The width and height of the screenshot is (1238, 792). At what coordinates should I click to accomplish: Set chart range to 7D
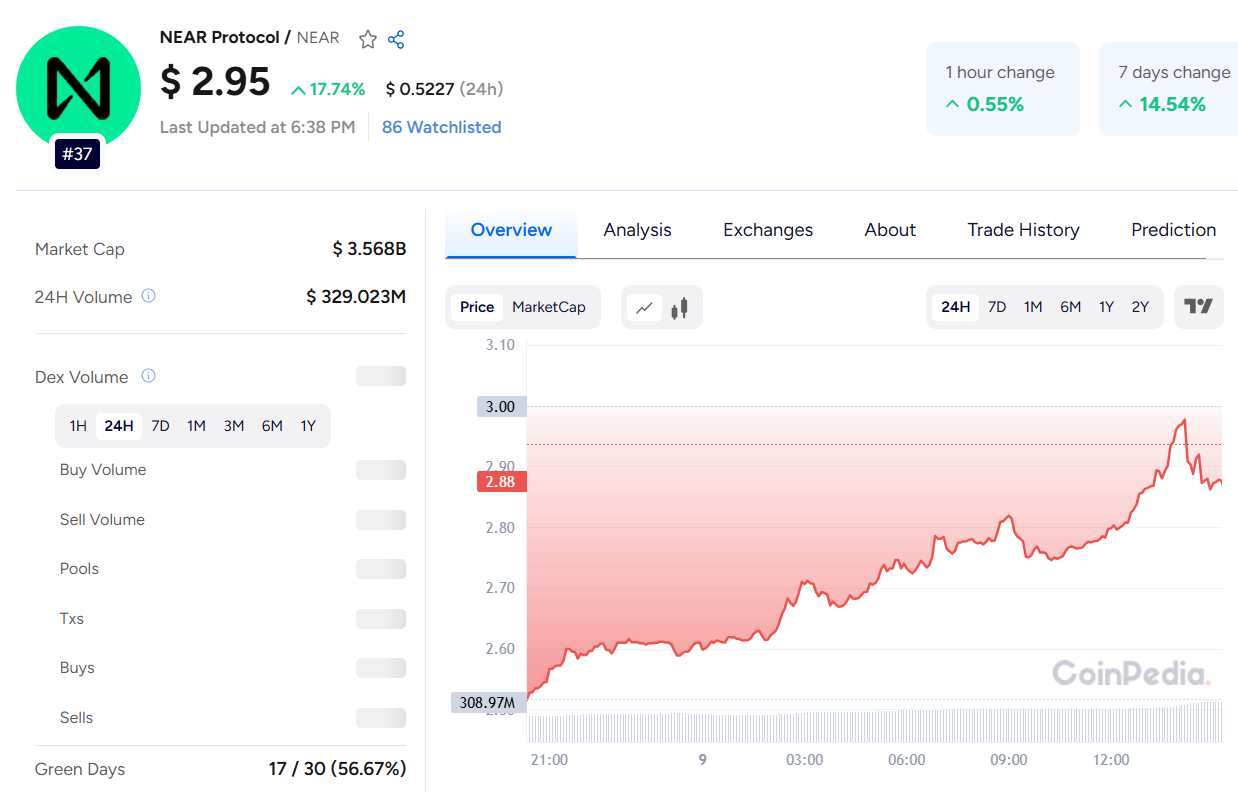tap(997, 307)
